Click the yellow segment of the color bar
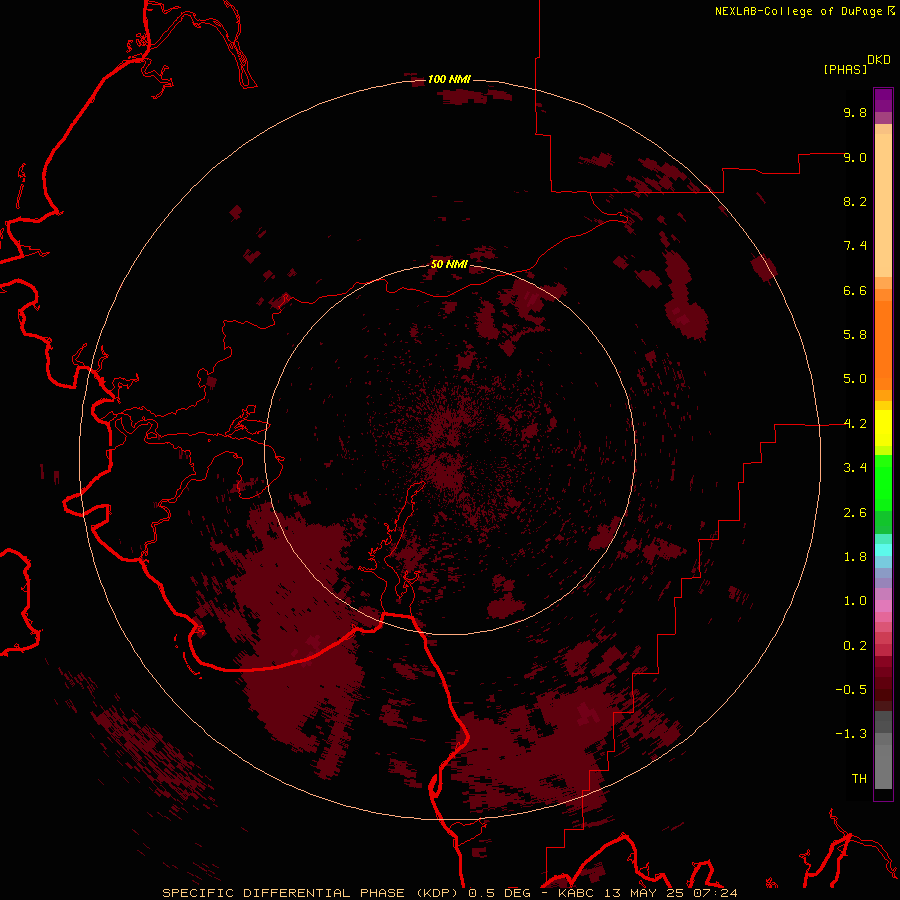This screenshot has height=900, width=900. tap(883, 428)
